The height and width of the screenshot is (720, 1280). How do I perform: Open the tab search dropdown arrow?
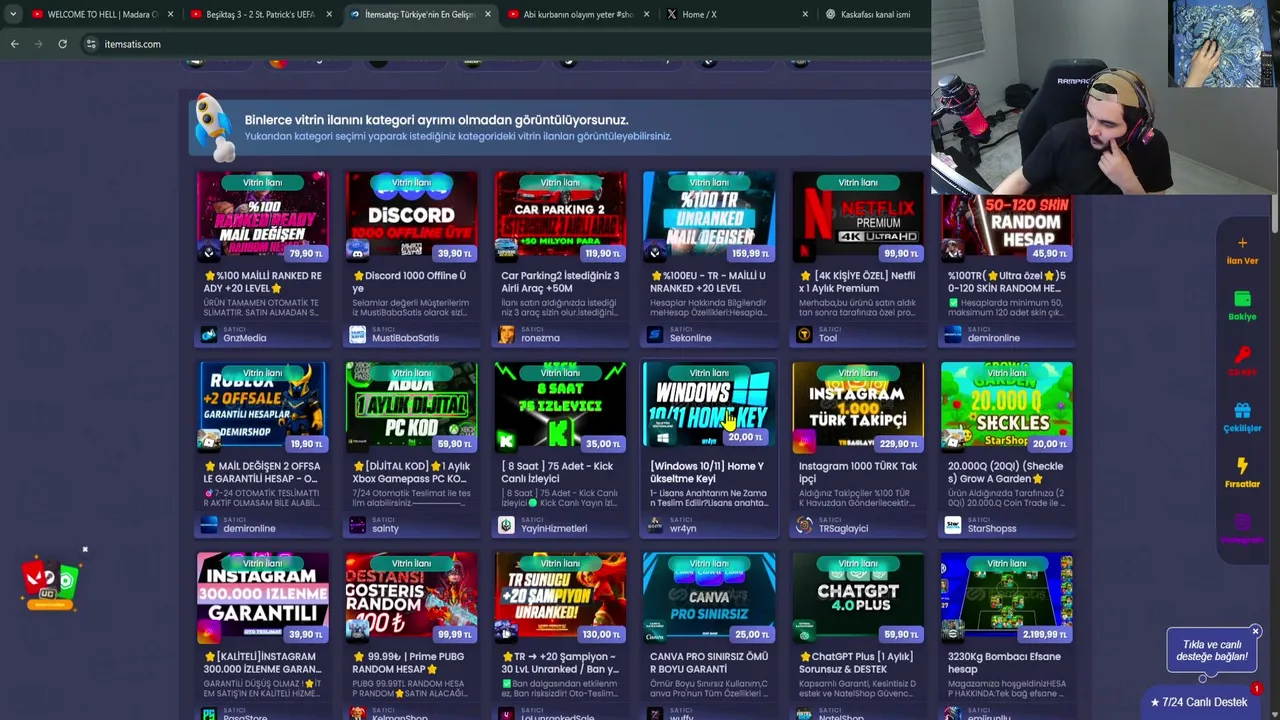pos(13,14)
